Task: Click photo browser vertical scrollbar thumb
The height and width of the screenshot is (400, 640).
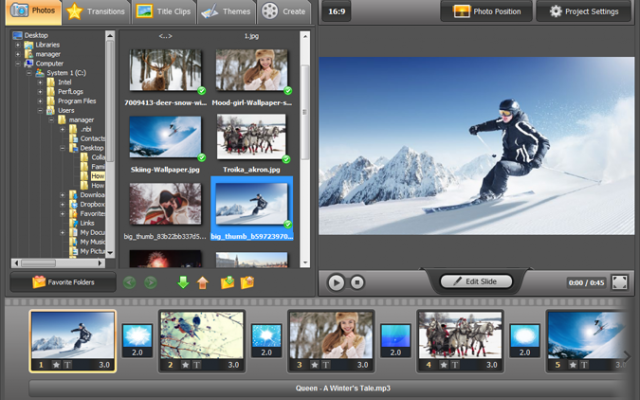Action: (x=304, y=112)
